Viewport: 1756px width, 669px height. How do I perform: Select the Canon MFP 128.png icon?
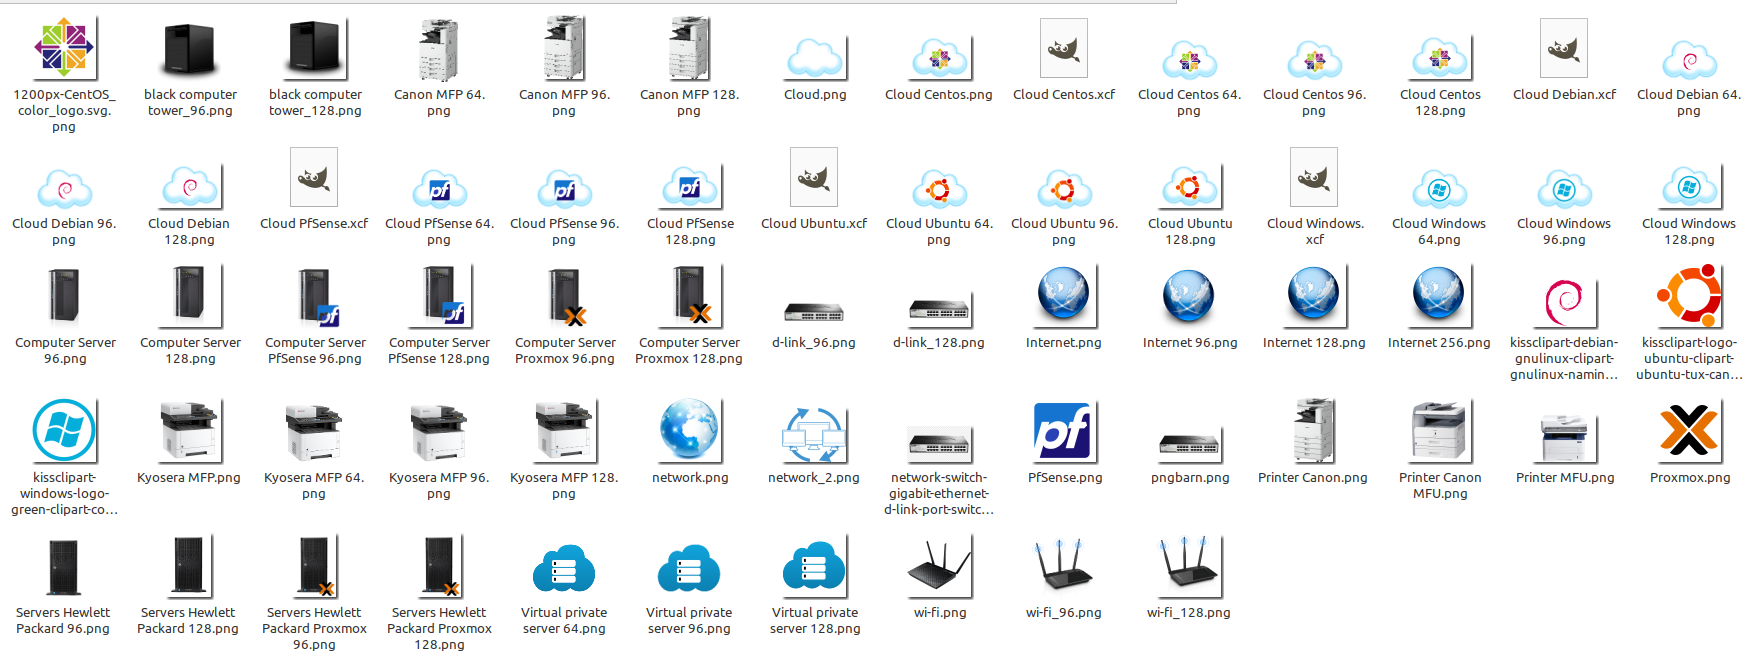[x=689, y=48]
